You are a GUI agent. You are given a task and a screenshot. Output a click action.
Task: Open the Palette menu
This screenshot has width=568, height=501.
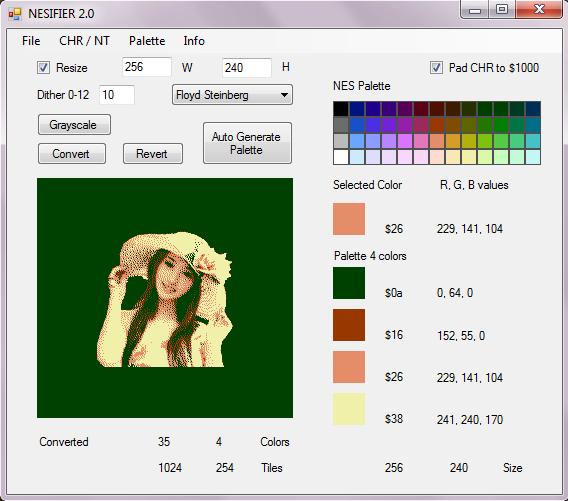click(x=147, y=41)
